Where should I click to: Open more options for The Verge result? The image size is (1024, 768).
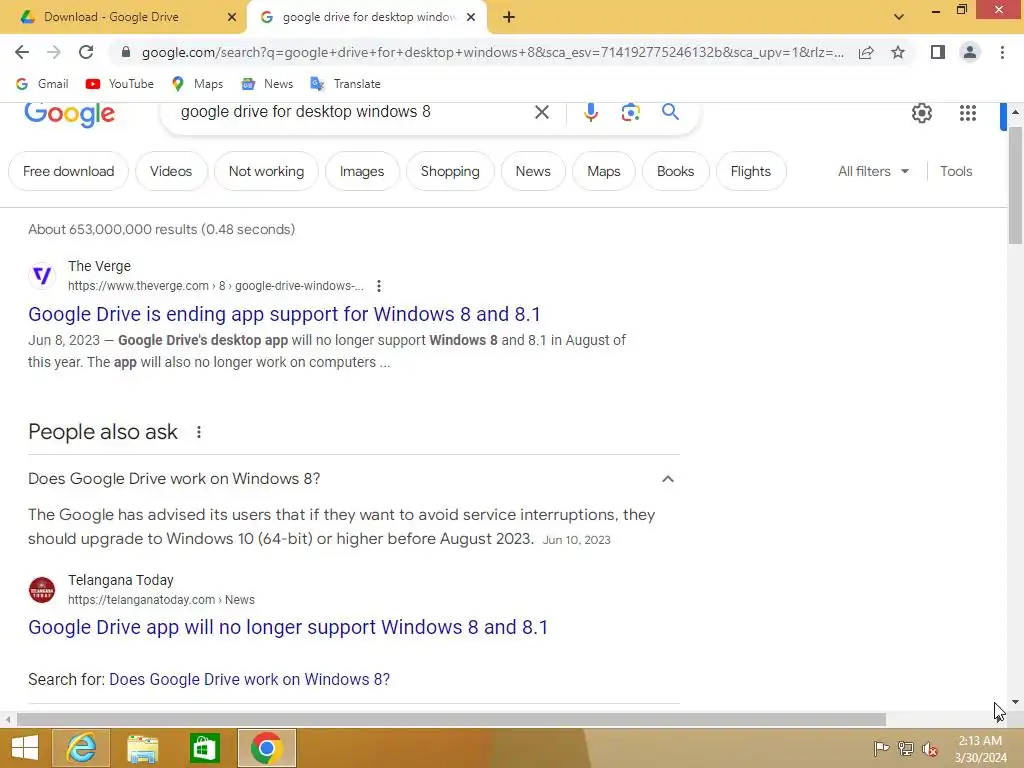tap(379, 286)
